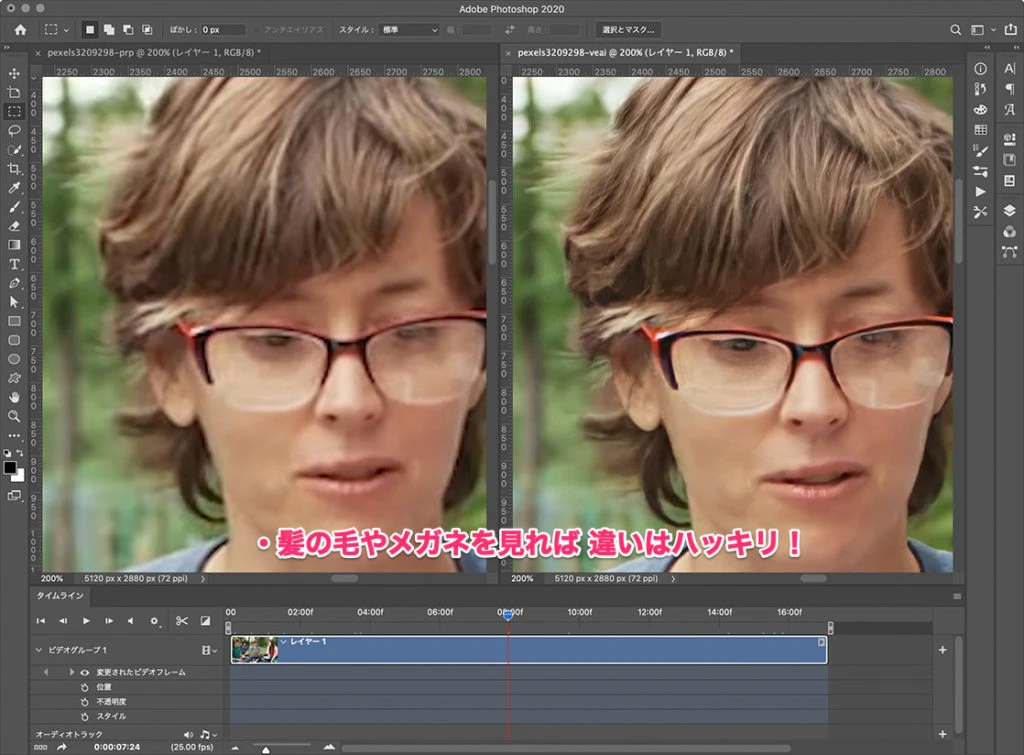
Task: Select the Zoom tool
Action: pyautogui.click(x=14, y=416)
